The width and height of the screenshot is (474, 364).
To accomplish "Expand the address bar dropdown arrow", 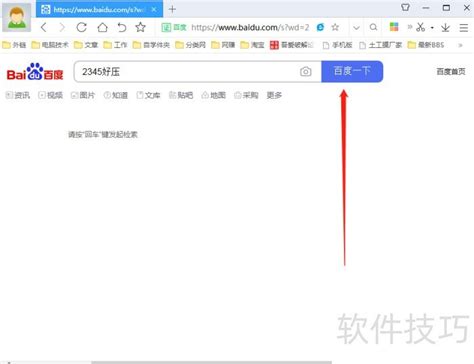I will point(356,28).
